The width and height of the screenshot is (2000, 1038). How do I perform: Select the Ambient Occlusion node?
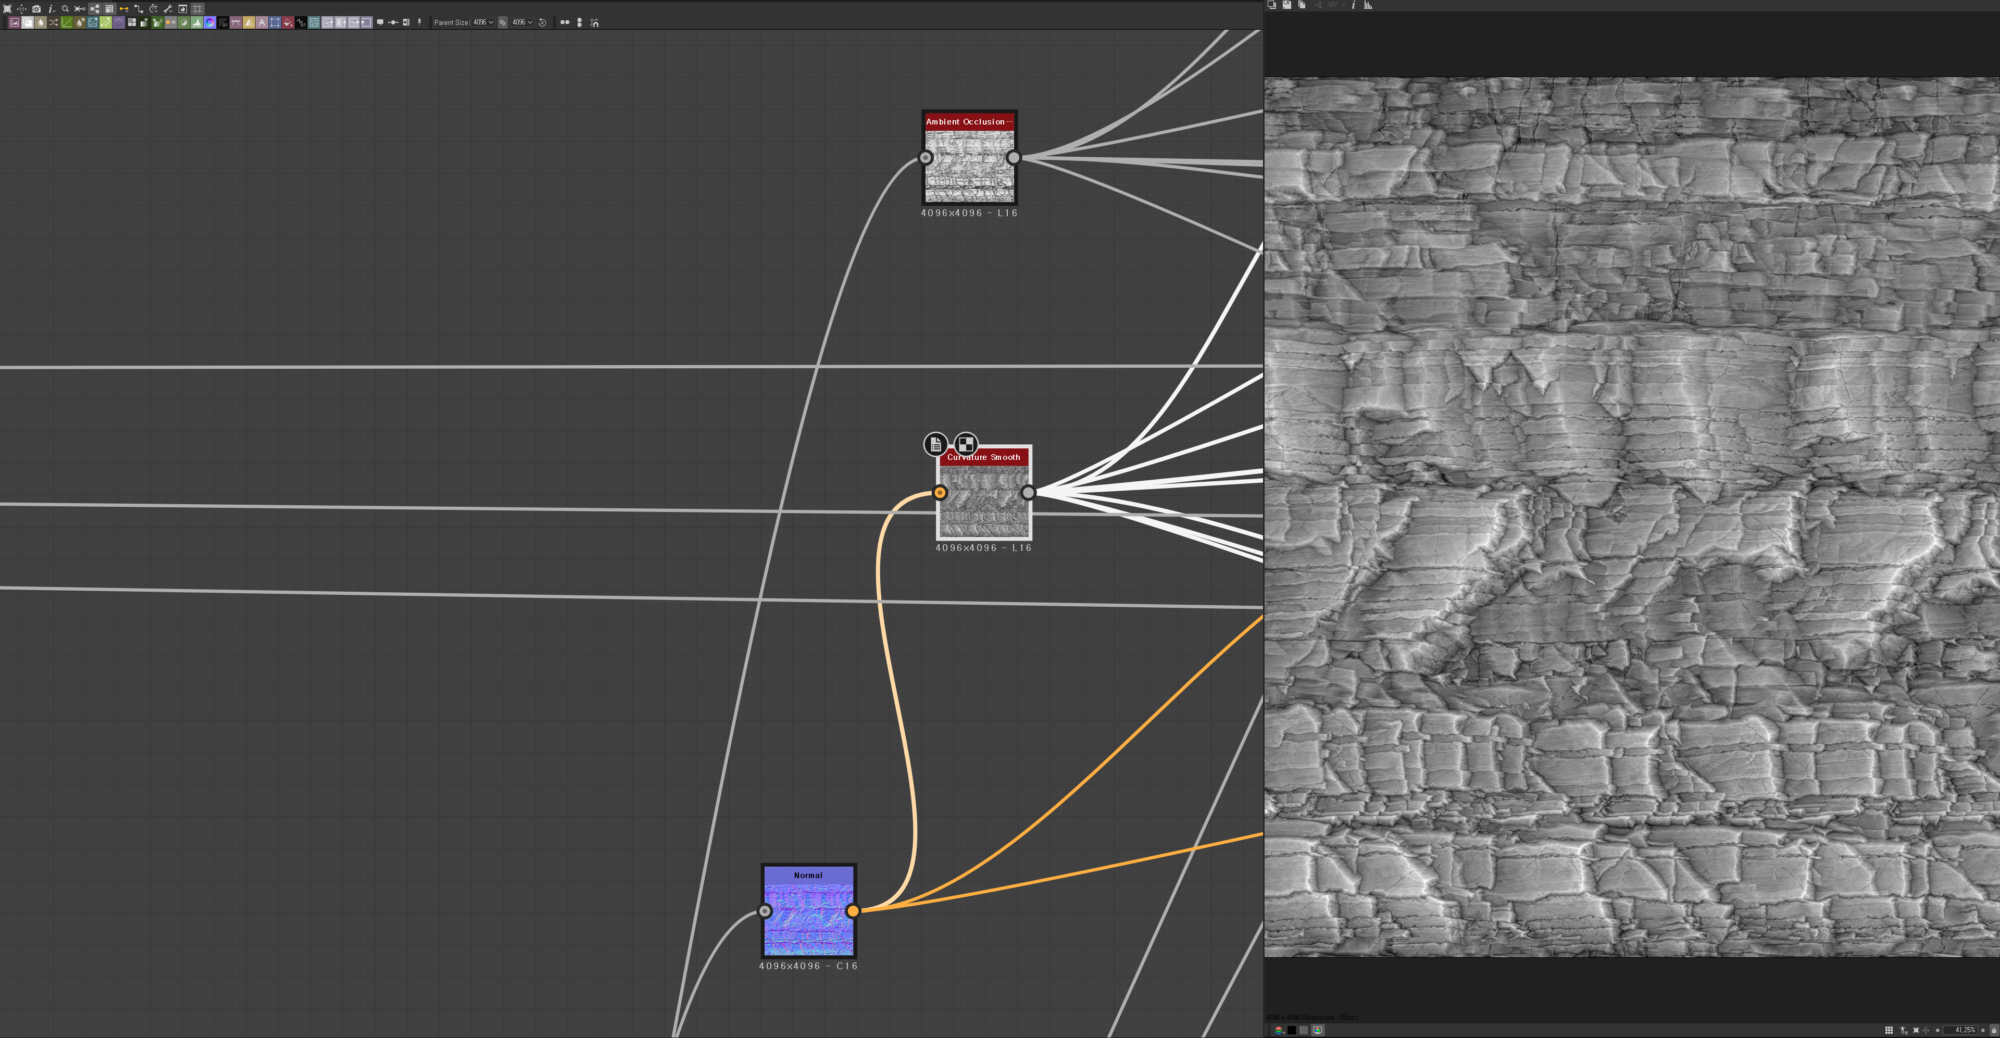968,166
